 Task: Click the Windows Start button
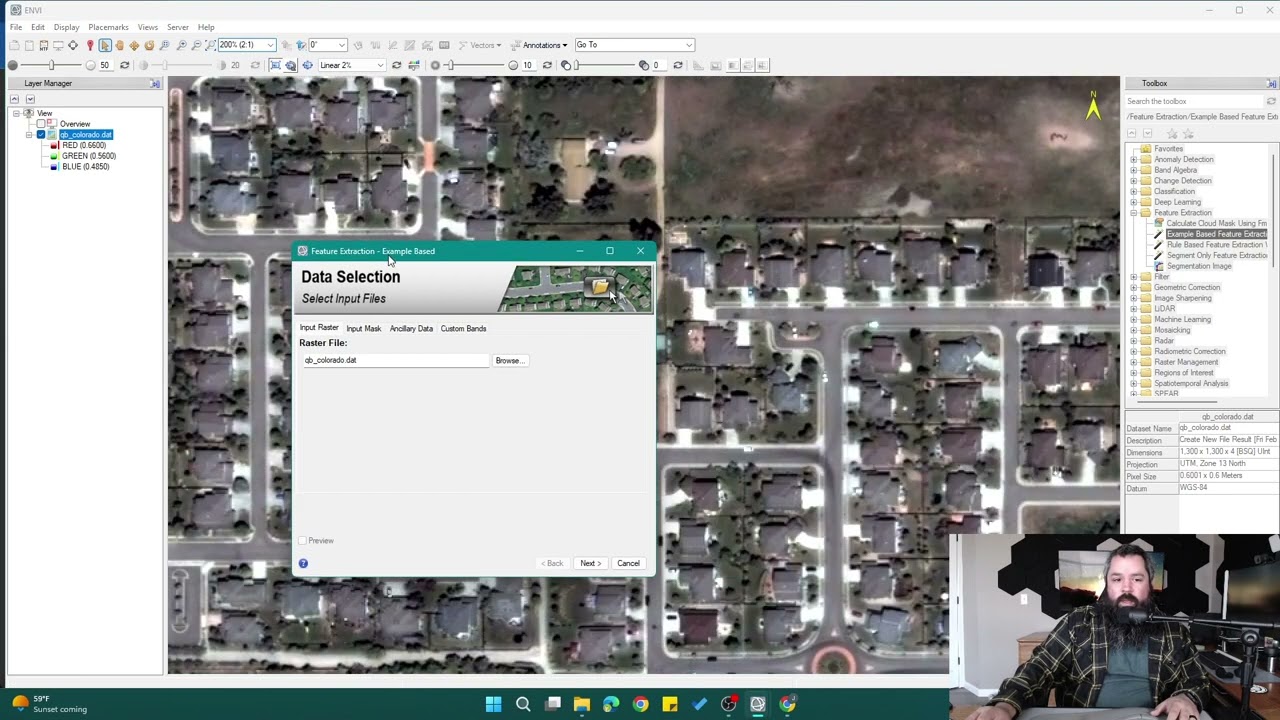(493, 704)
